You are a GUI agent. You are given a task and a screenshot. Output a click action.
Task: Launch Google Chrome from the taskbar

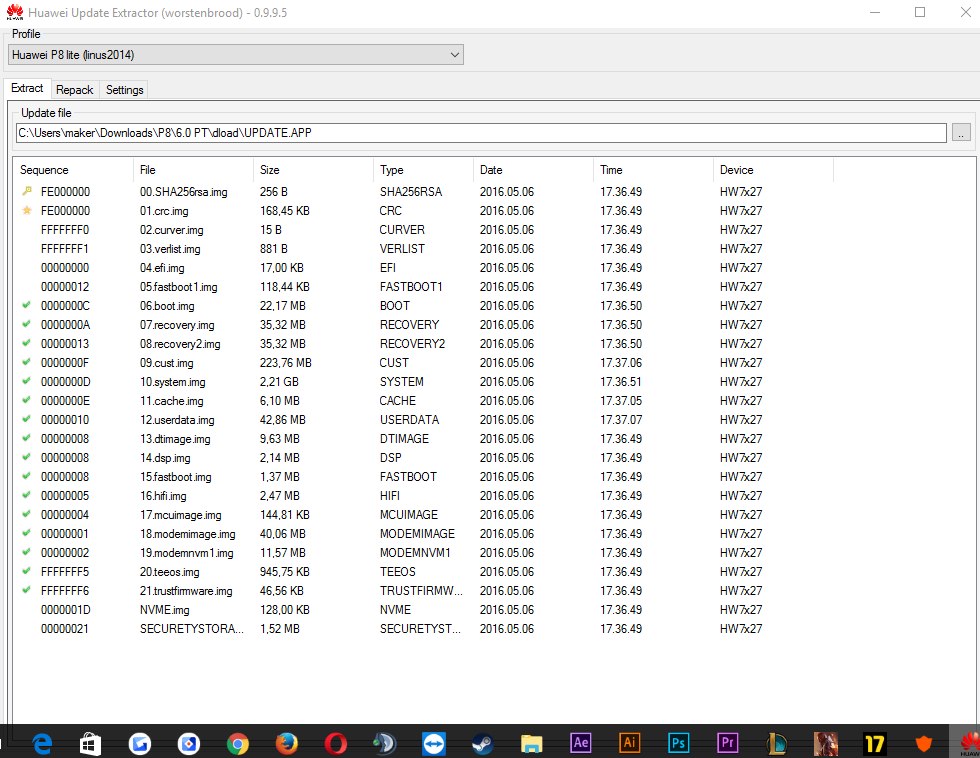click(x=238, y=744)
